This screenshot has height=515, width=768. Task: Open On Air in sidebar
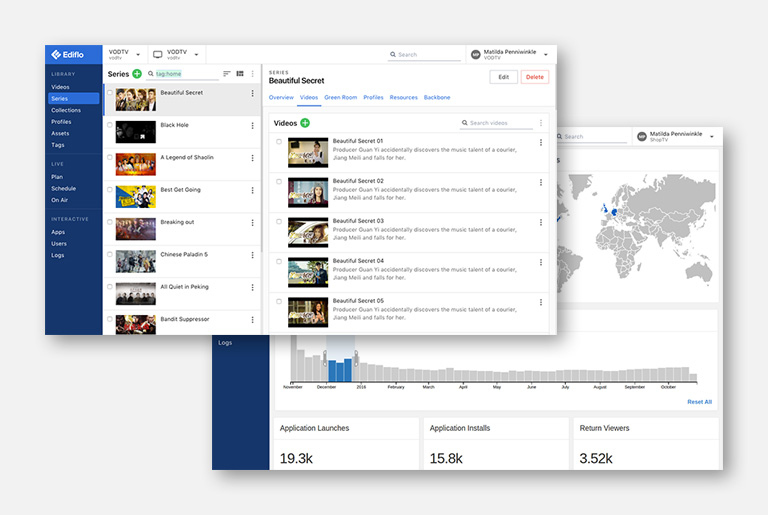click(x=60, y=200)
